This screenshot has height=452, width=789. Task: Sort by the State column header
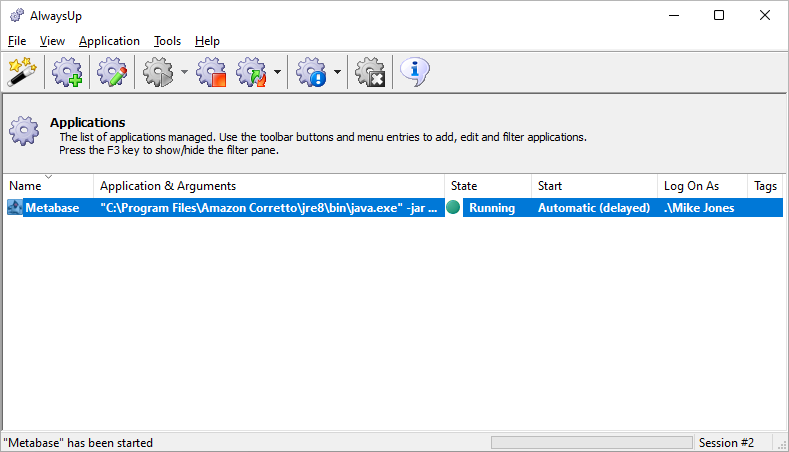tap(488, 186)
